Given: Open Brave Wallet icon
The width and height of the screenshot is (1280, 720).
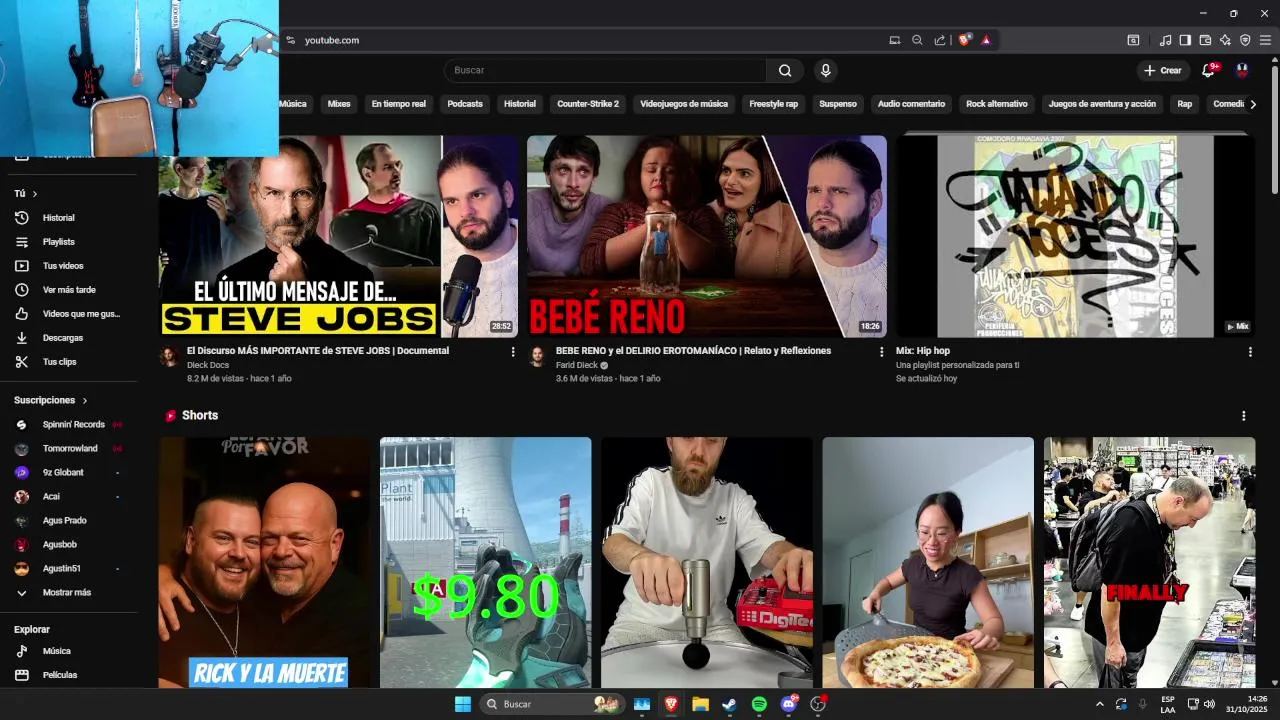Looking at the screenshot, I should click(x=1205, y=40).
